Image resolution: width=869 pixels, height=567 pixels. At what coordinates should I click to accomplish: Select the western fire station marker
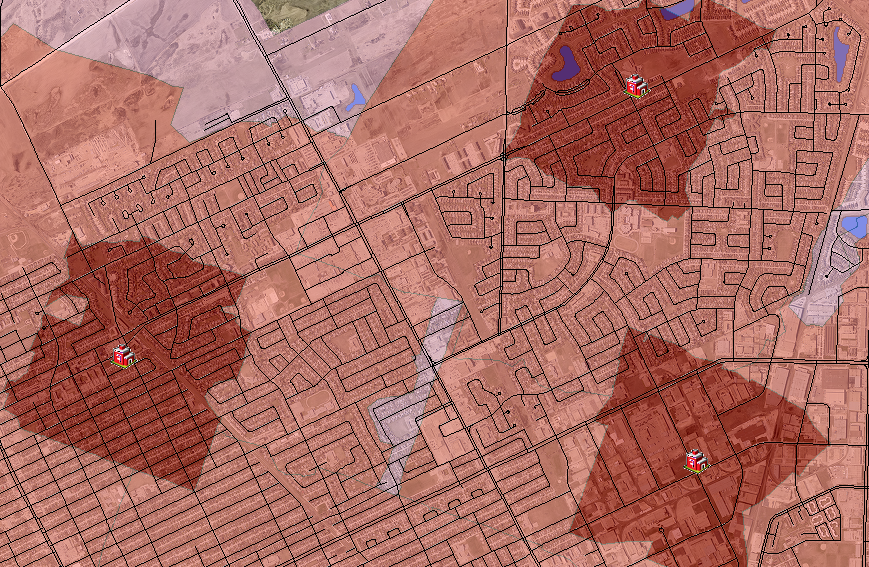122,355
